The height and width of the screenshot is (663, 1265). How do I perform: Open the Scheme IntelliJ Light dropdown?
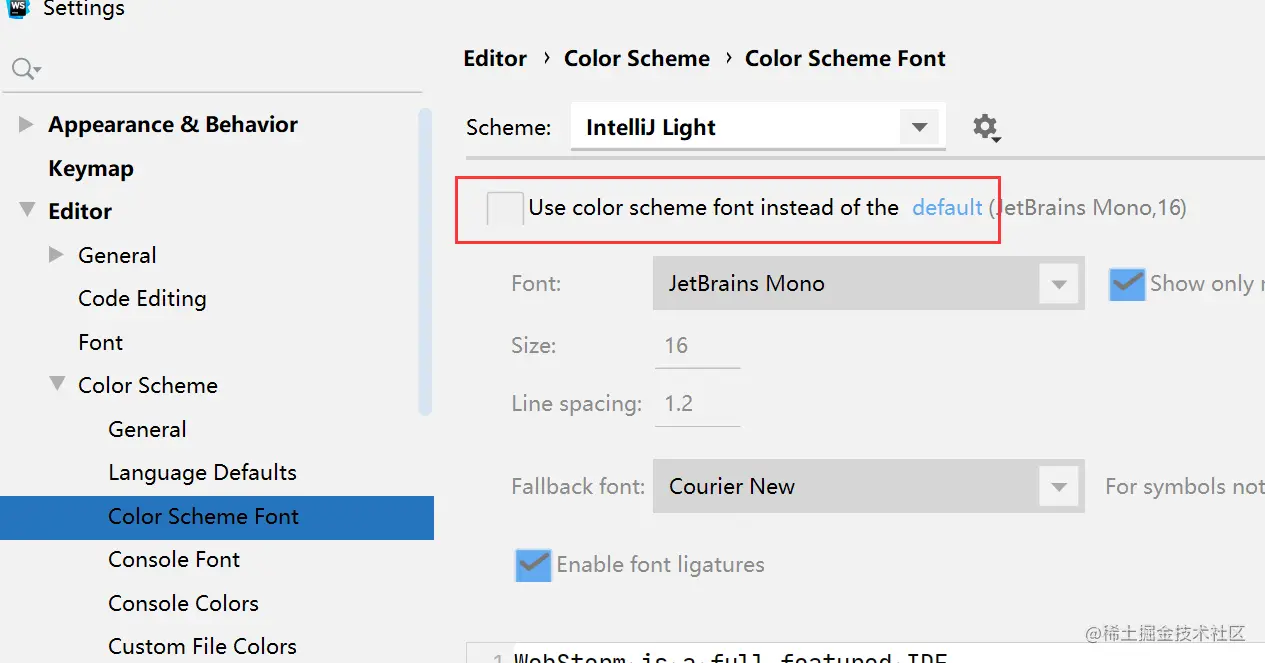[758, 128]
